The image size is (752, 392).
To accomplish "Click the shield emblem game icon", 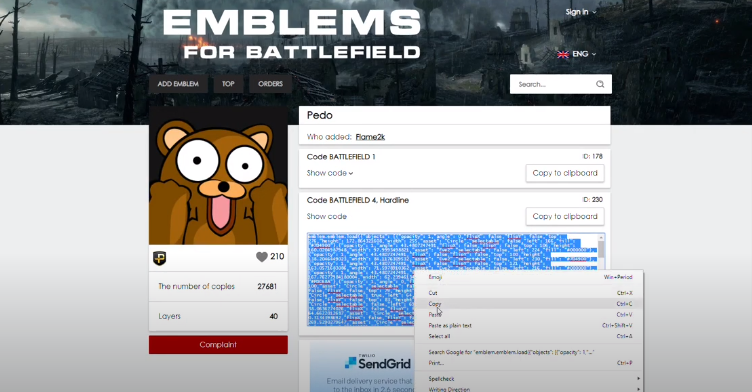I will [159, 258].
